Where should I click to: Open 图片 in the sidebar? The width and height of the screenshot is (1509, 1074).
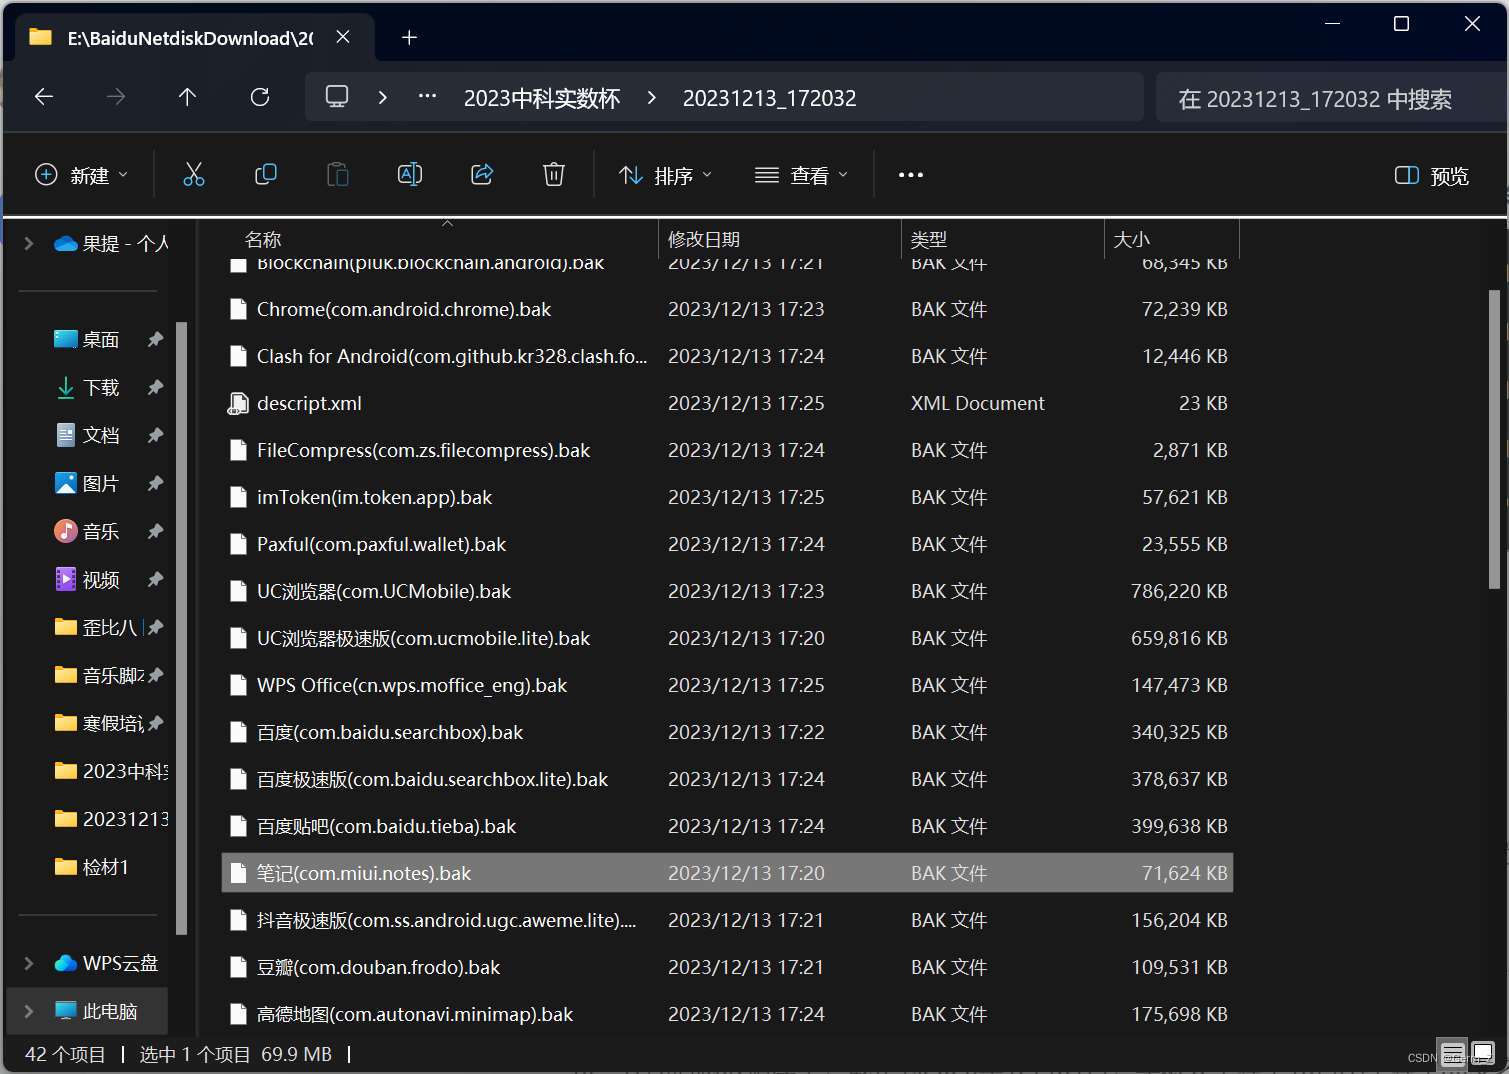(100, 484)
